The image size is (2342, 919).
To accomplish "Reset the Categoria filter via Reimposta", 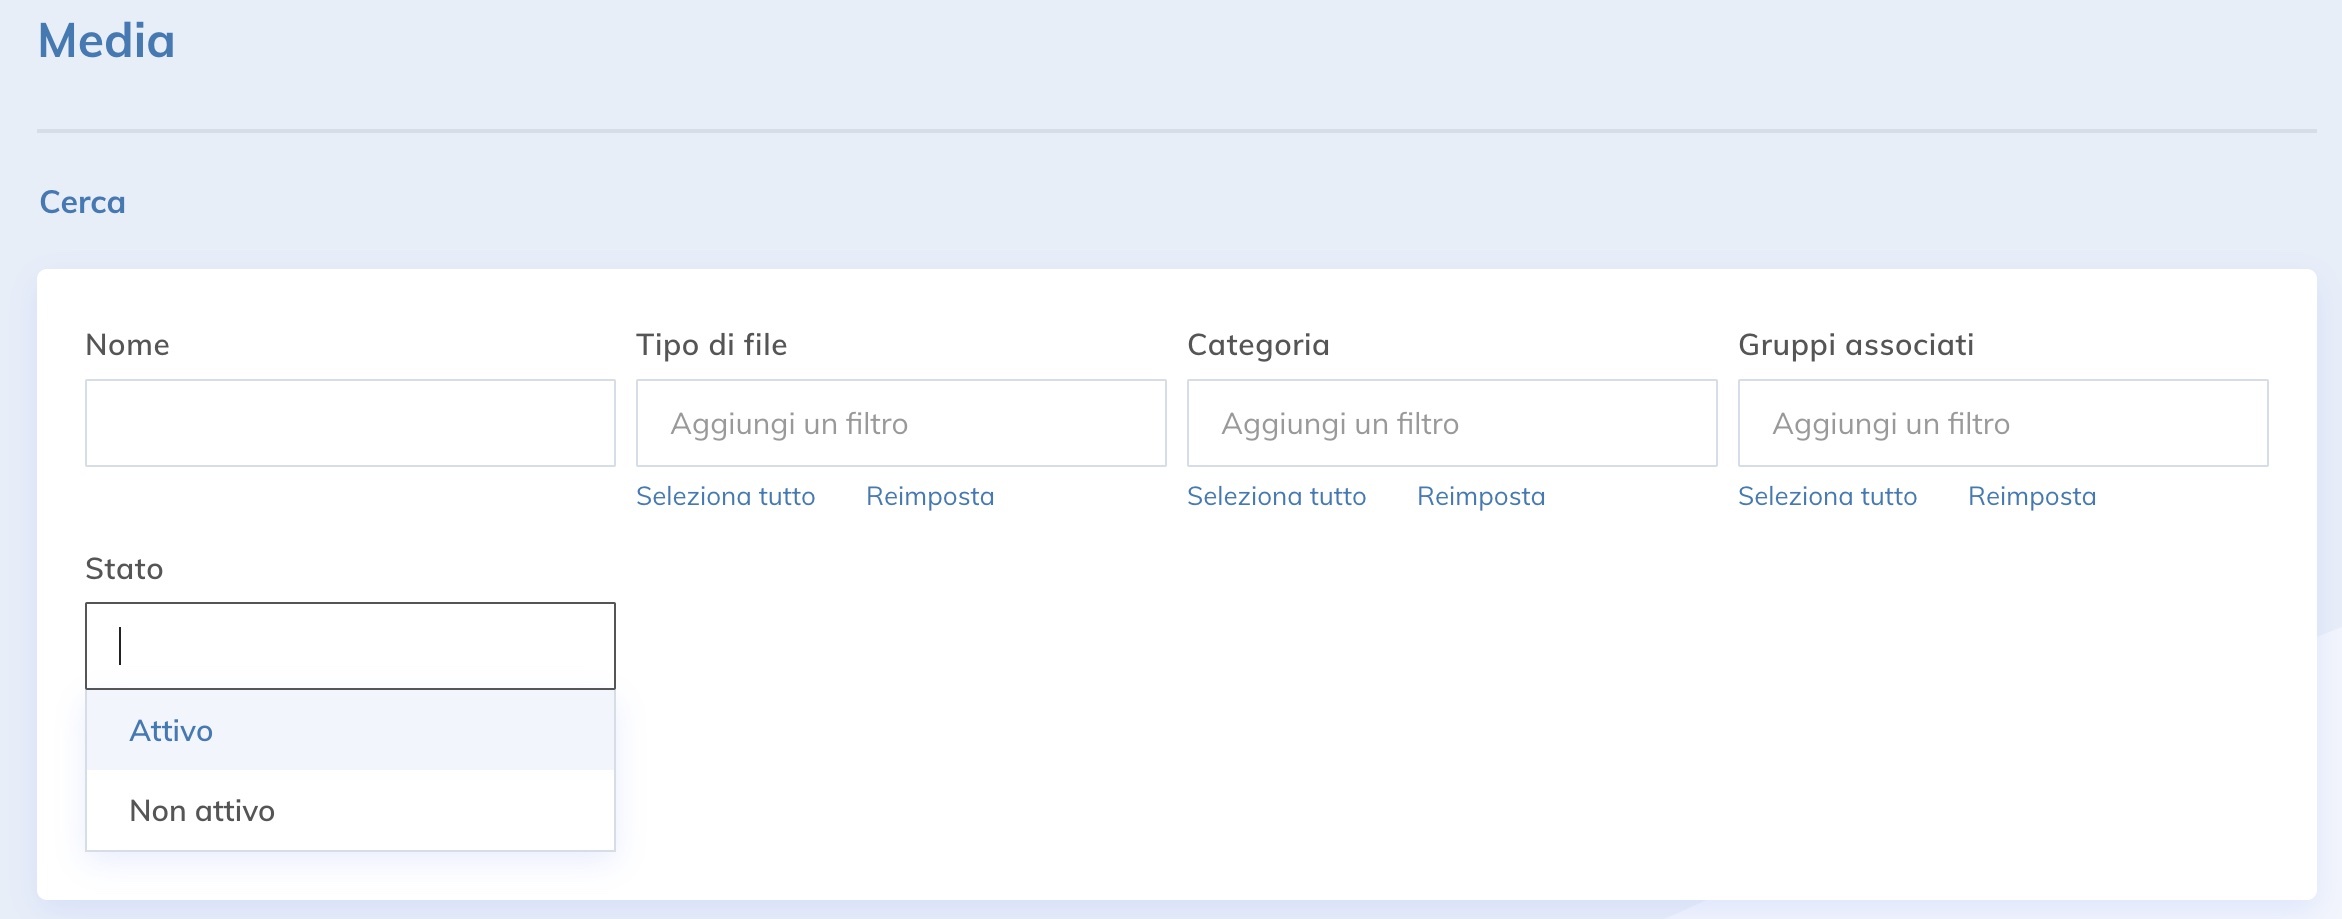I will [1480, 496].
